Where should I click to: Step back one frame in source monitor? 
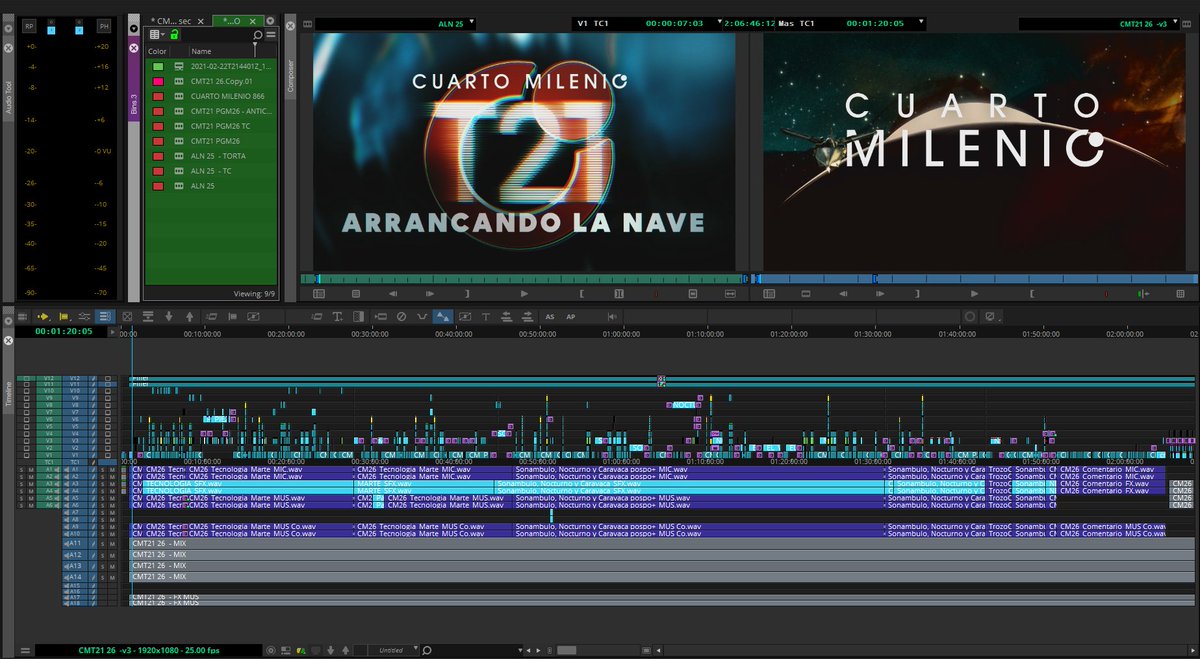(x=393, y=294)
